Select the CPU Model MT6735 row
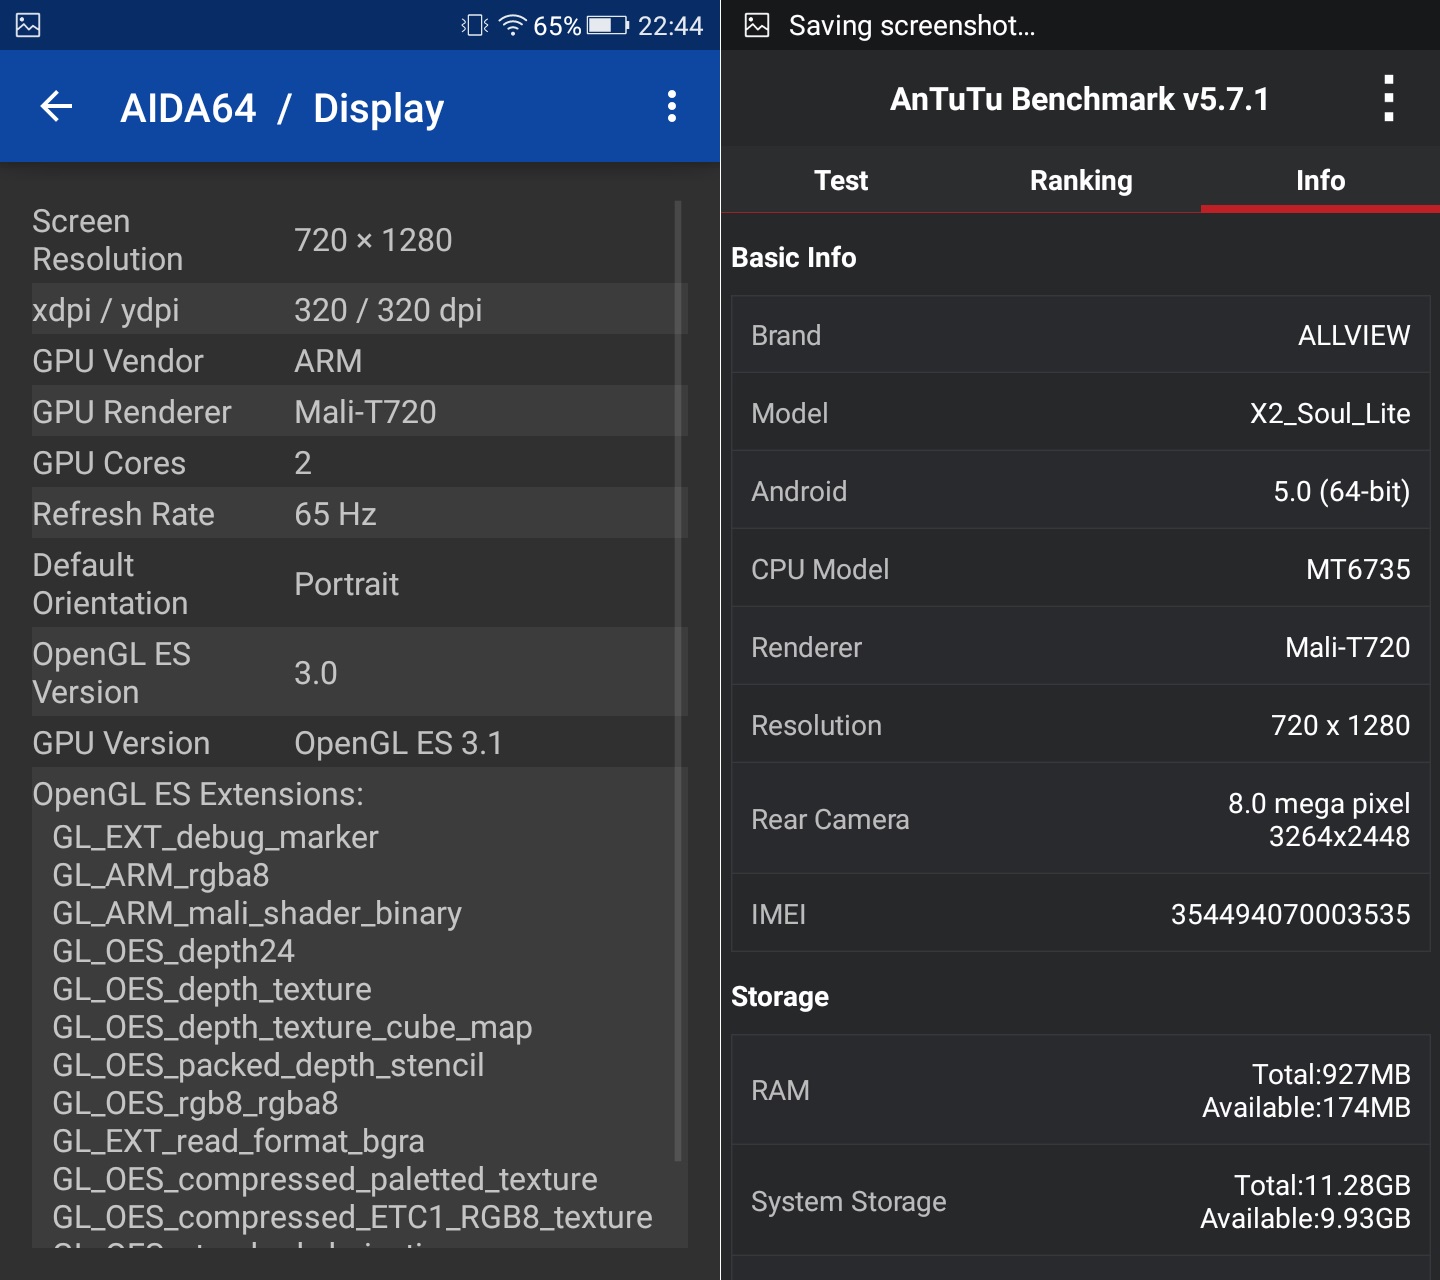1440x1280 pixels. tap(1080, 569)
